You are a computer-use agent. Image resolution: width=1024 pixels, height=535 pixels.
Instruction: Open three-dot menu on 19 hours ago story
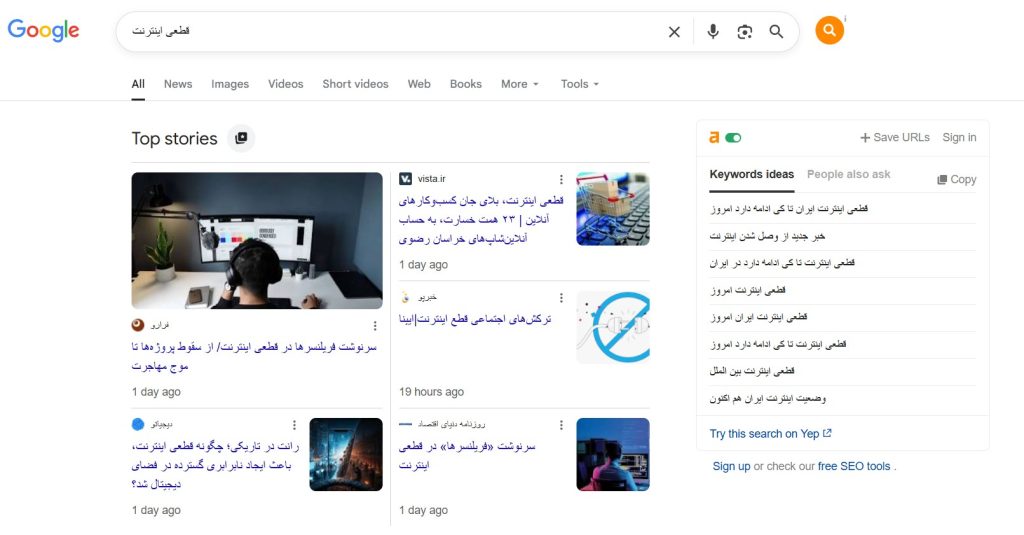[x=561, y=298]
